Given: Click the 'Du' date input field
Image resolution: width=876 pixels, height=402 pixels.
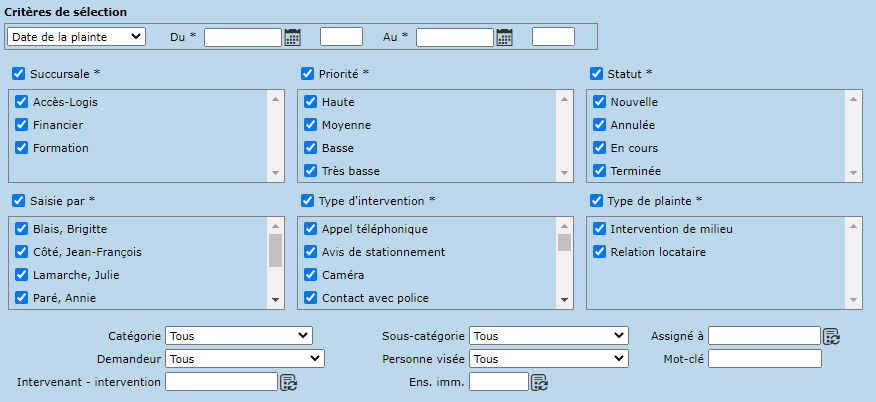Looking at the screenshot, I should pos(242,37).
